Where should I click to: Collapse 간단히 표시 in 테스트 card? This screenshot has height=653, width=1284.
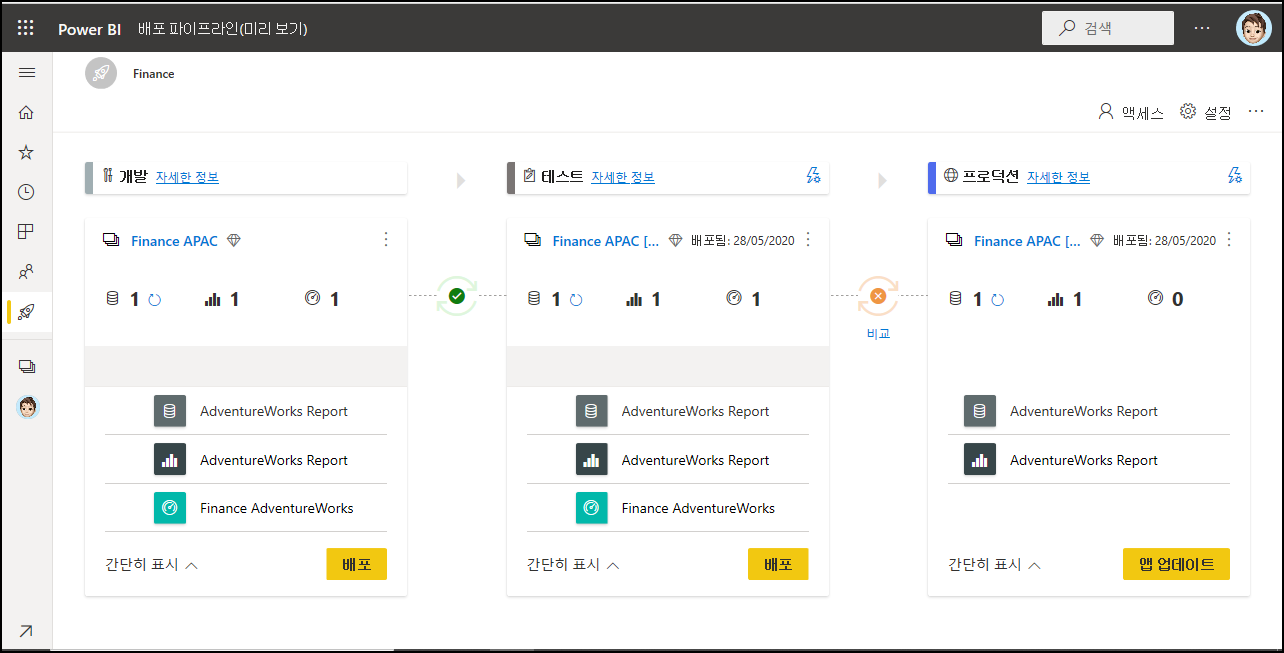pos(574,564)
